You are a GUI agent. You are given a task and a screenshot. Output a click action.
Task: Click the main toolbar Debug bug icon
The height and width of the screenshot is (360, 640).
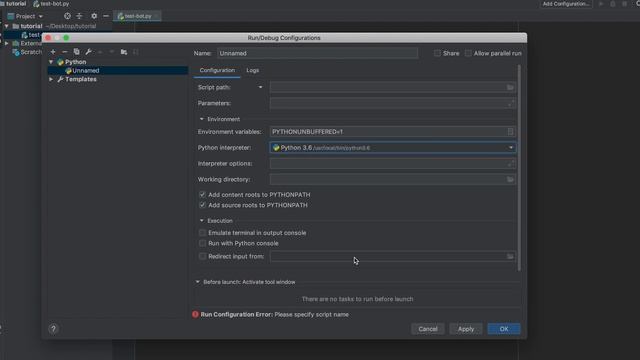[x=613, y=4]
